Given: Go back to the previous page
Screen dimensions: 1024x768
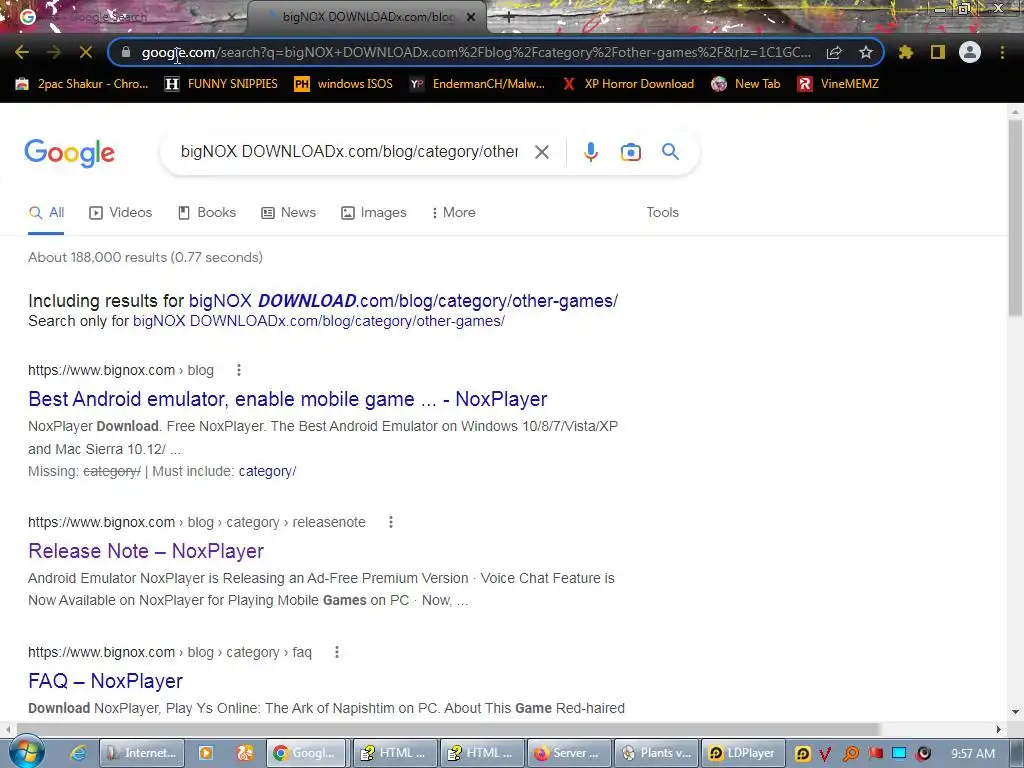Looking at the screenshot, I should [x=22, y=52].
